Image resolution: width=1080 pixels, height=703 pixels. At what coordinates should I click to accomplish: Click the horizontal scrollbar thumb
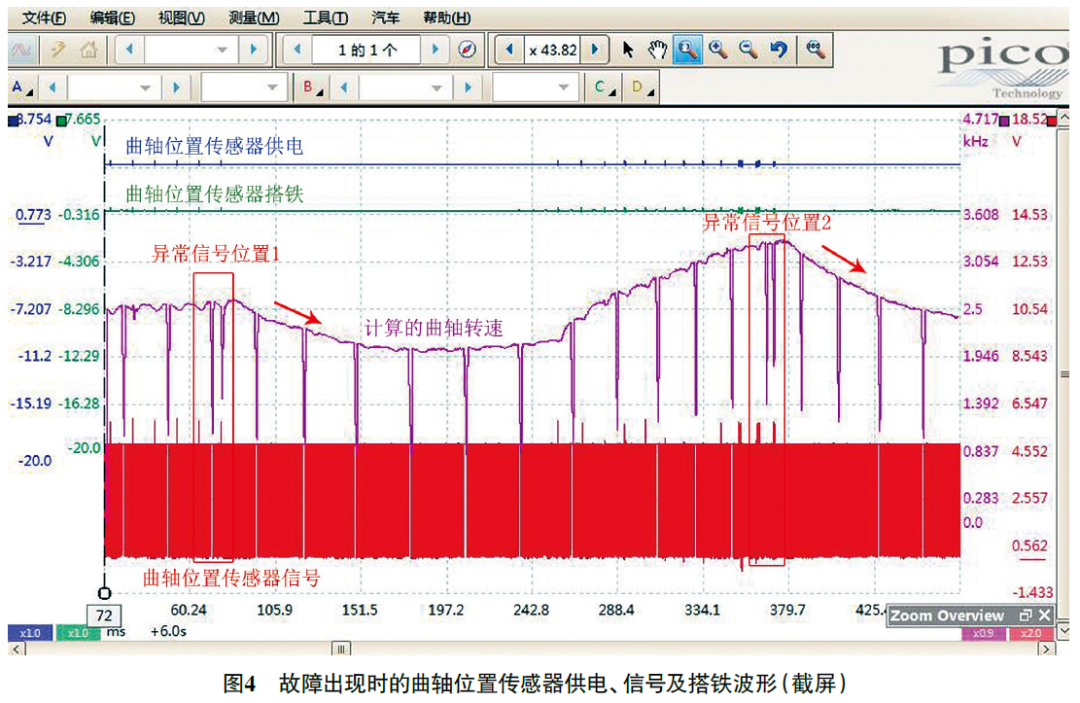pyautogui.click(x=341, y=649)
